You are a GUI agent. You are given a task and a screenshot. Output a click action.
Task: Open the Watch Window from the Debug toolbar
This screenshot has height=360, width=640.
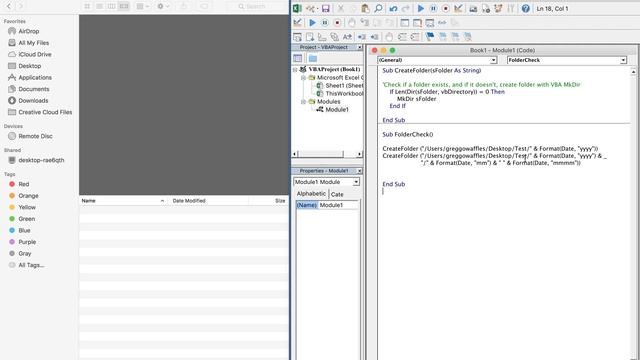(429, 22)
